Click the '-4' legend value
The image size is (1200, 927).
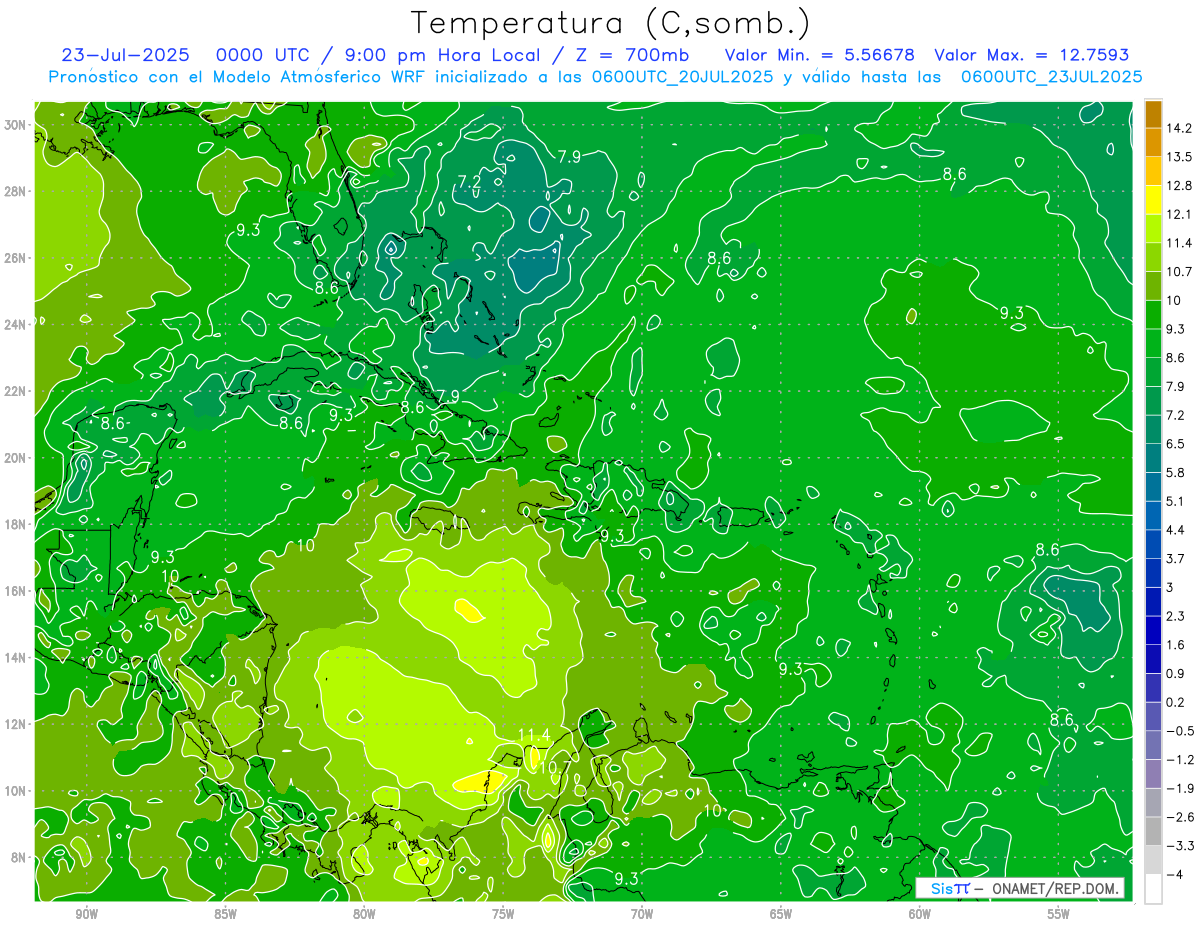point(1175,875)
